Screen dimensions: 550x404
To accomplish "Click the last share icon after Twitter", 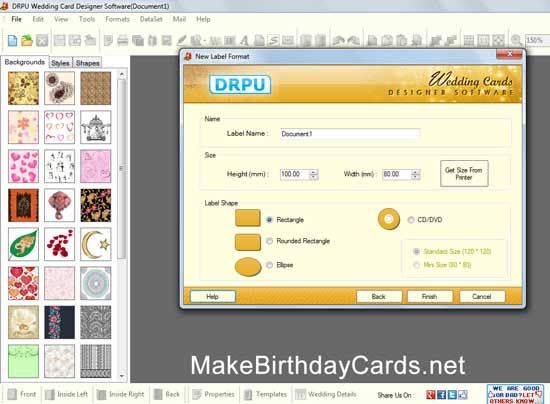I will [x=463, y=395].
